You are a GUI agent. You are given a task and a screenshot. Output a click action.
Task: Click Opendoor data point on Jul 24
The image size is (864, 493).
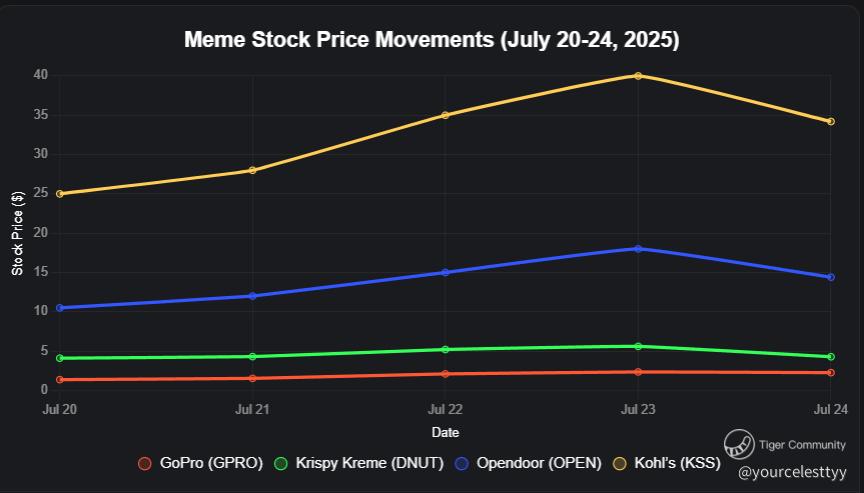(x=830, y=277)
